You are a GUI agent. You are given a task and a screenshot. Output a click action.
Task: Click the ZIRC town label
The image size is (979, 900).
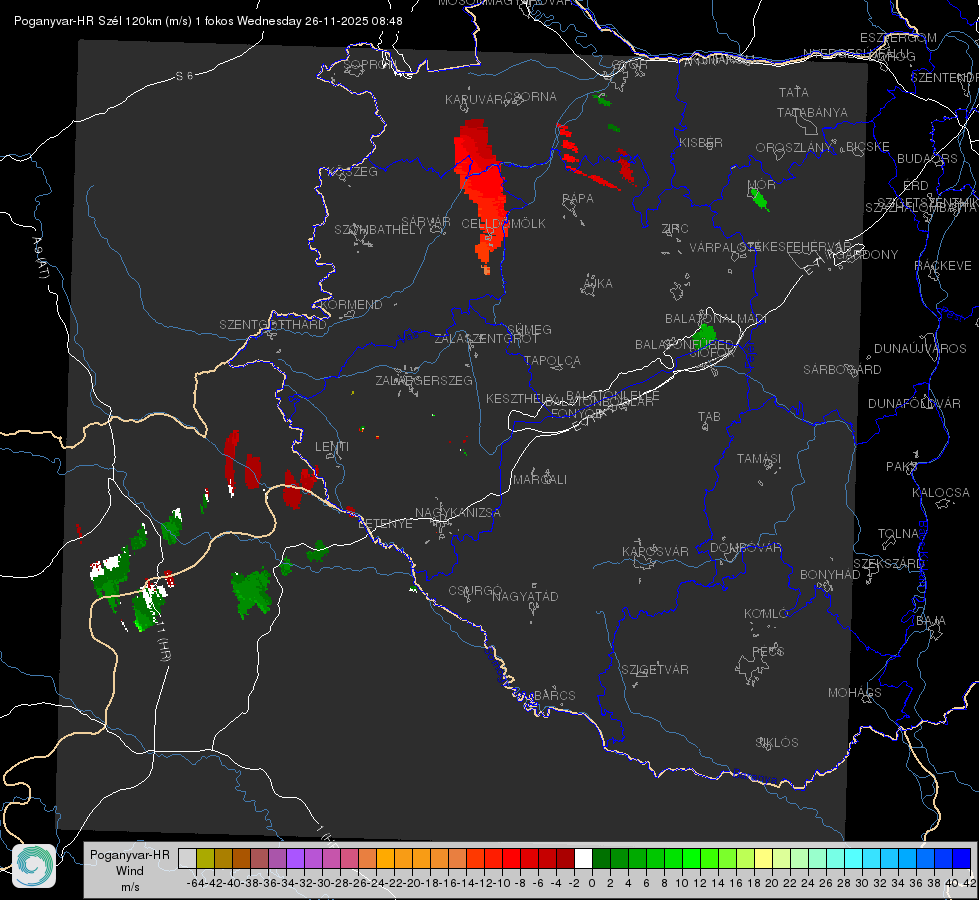point(675,229)
